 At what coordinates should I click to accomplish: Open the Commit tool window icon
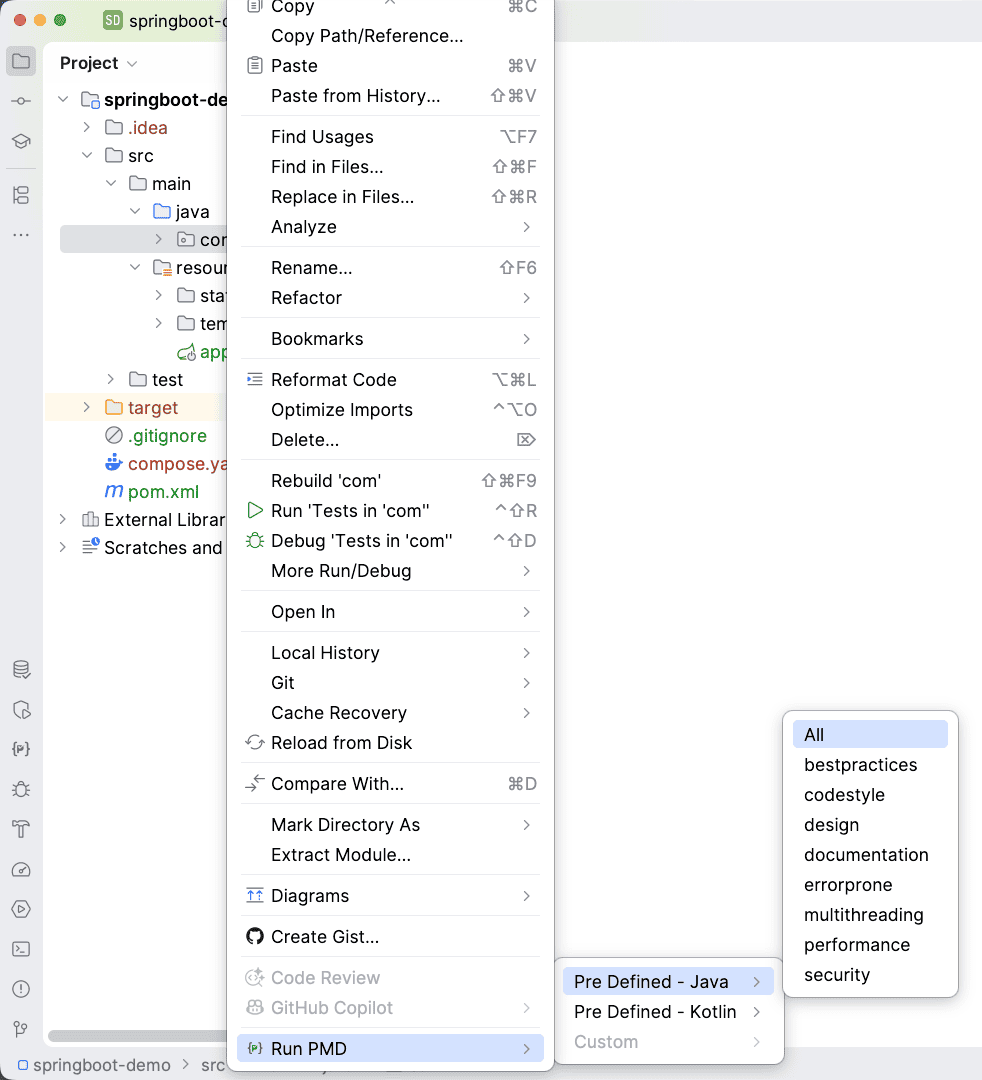[x=21, y=101]
